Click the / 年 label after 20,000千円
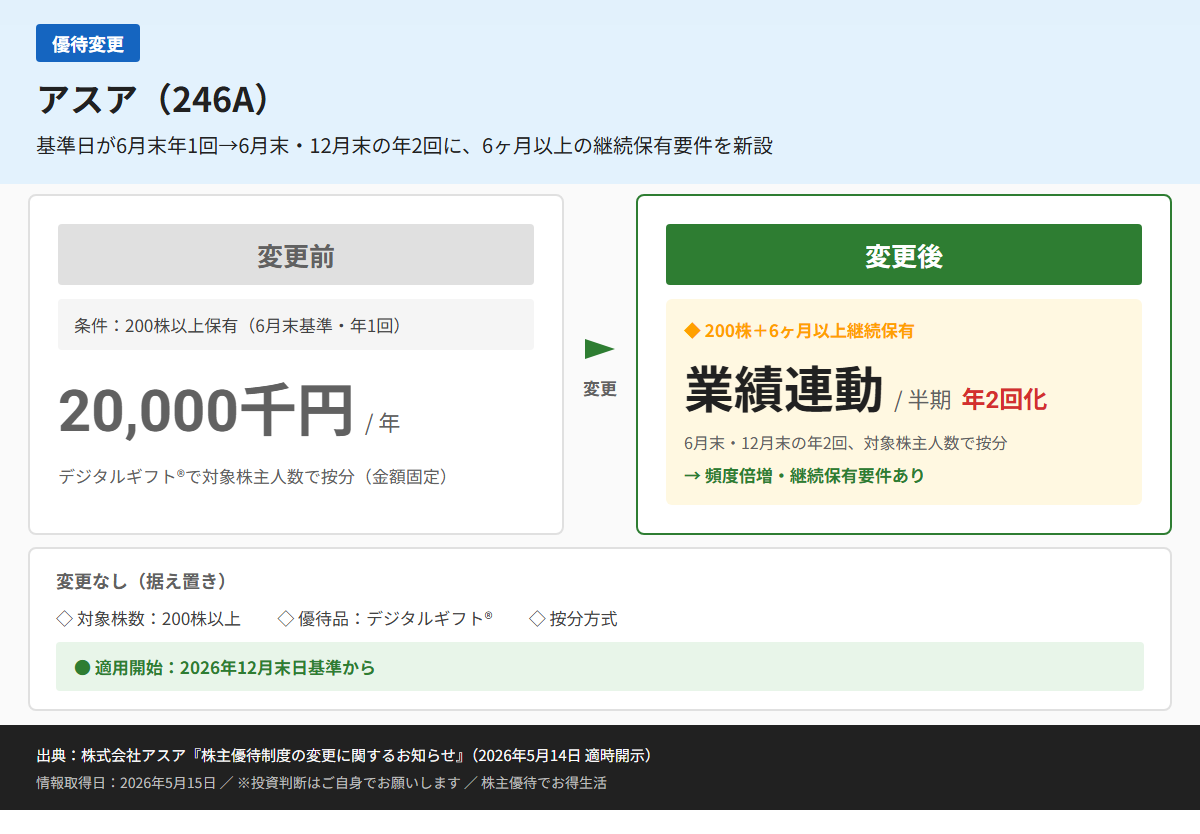The height and width of the screenshot is (834, 1200). pyautogui.click(x=383, y=423)
